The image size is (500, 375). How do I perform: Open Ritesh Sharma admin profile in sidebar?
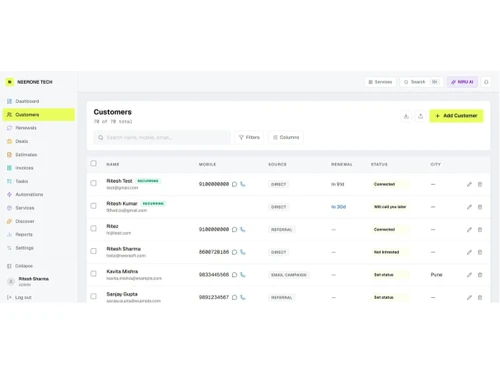pyautogui.click(x=29, y=281)
